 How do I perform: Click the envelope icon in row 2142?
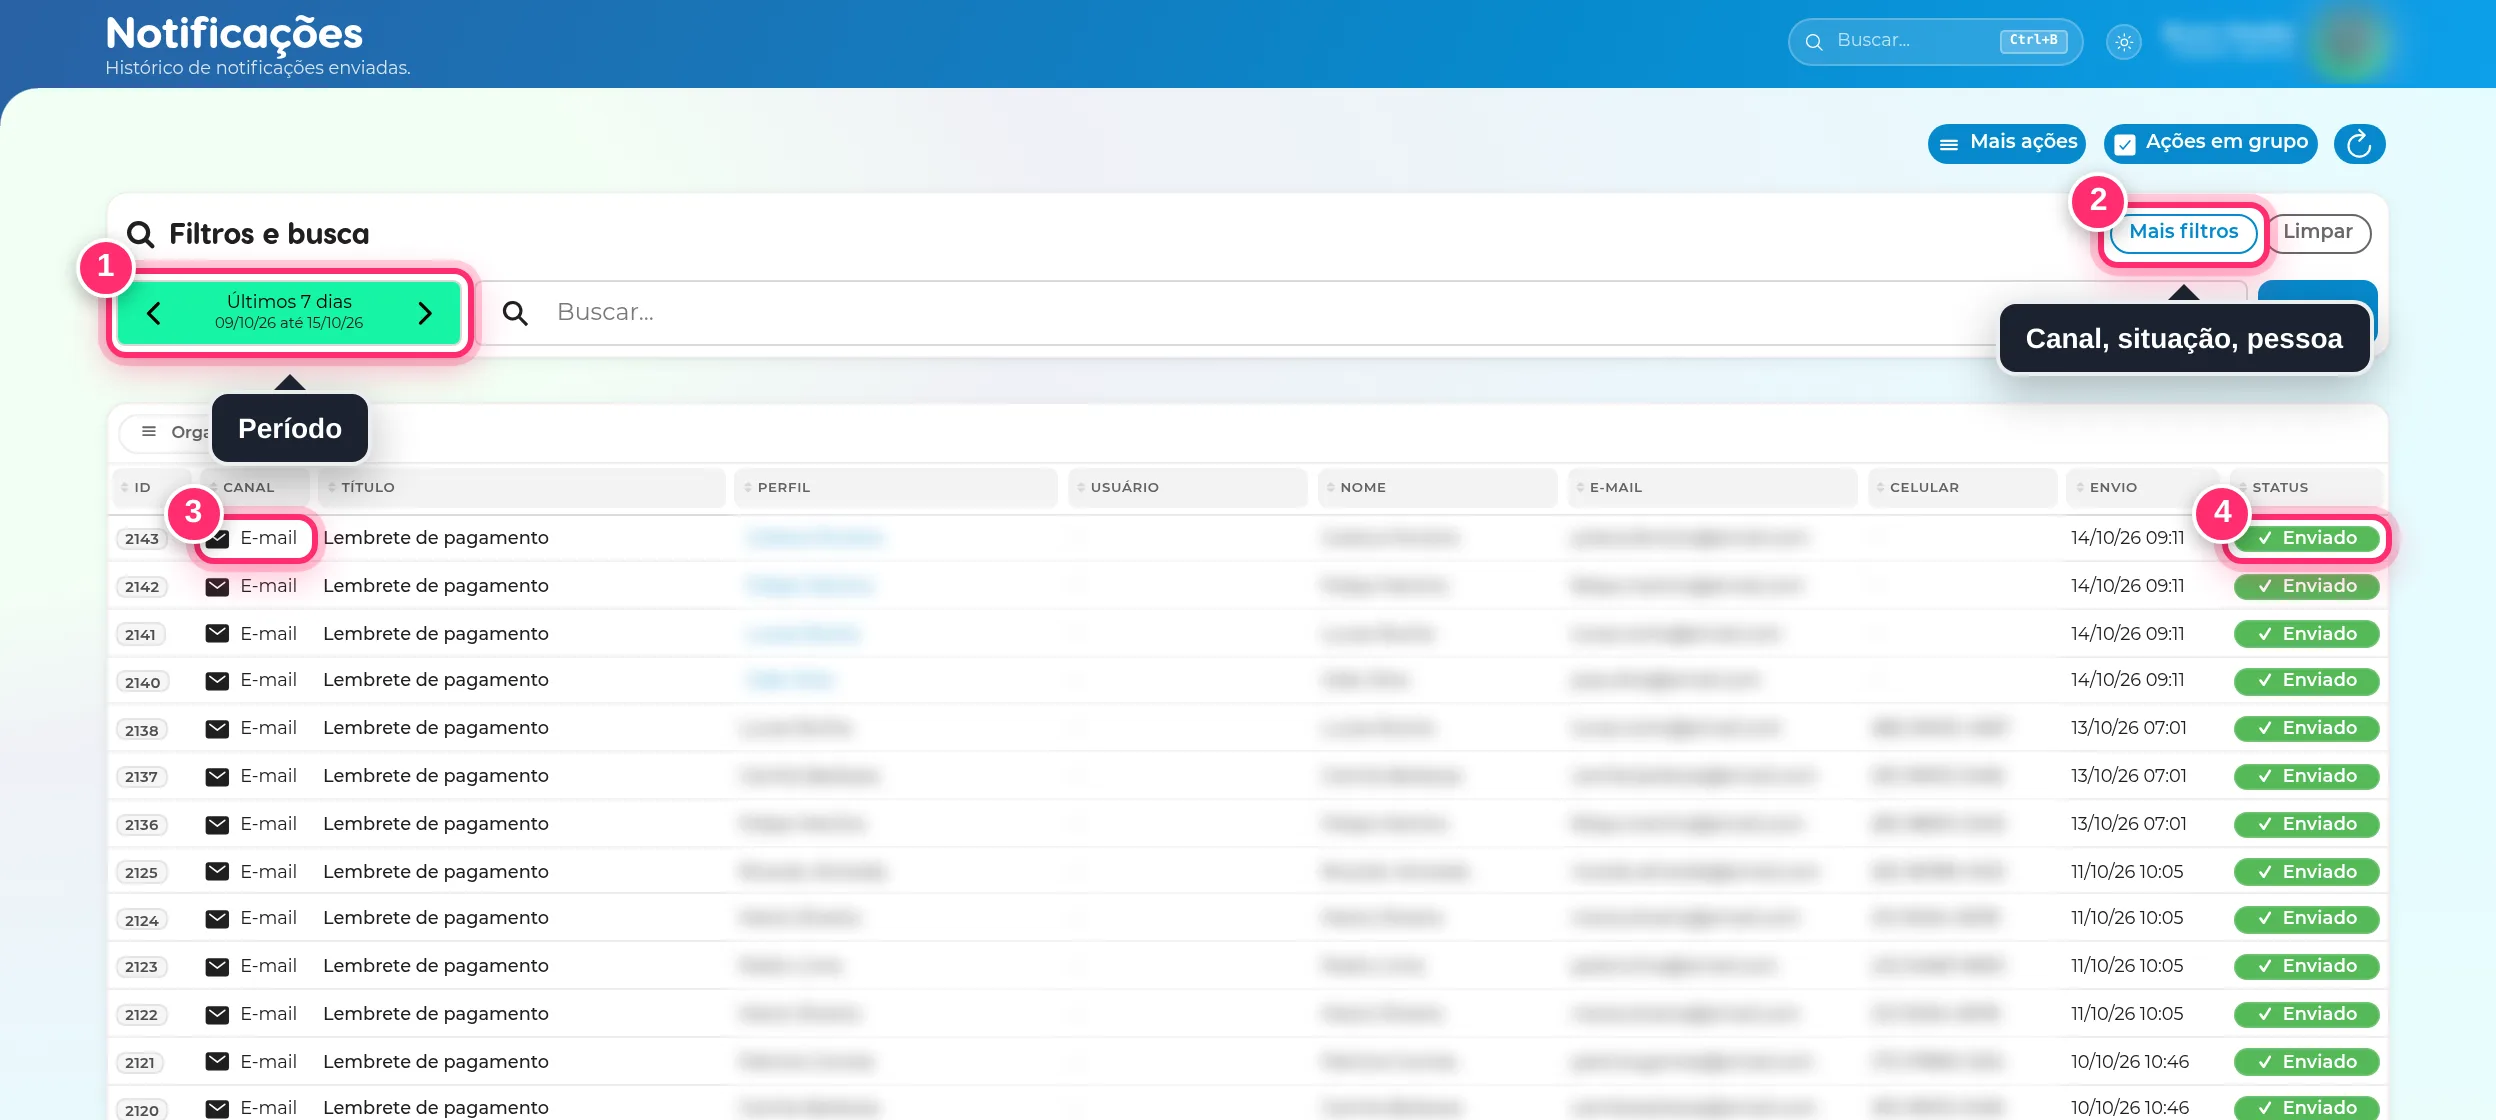pos(217,587)
